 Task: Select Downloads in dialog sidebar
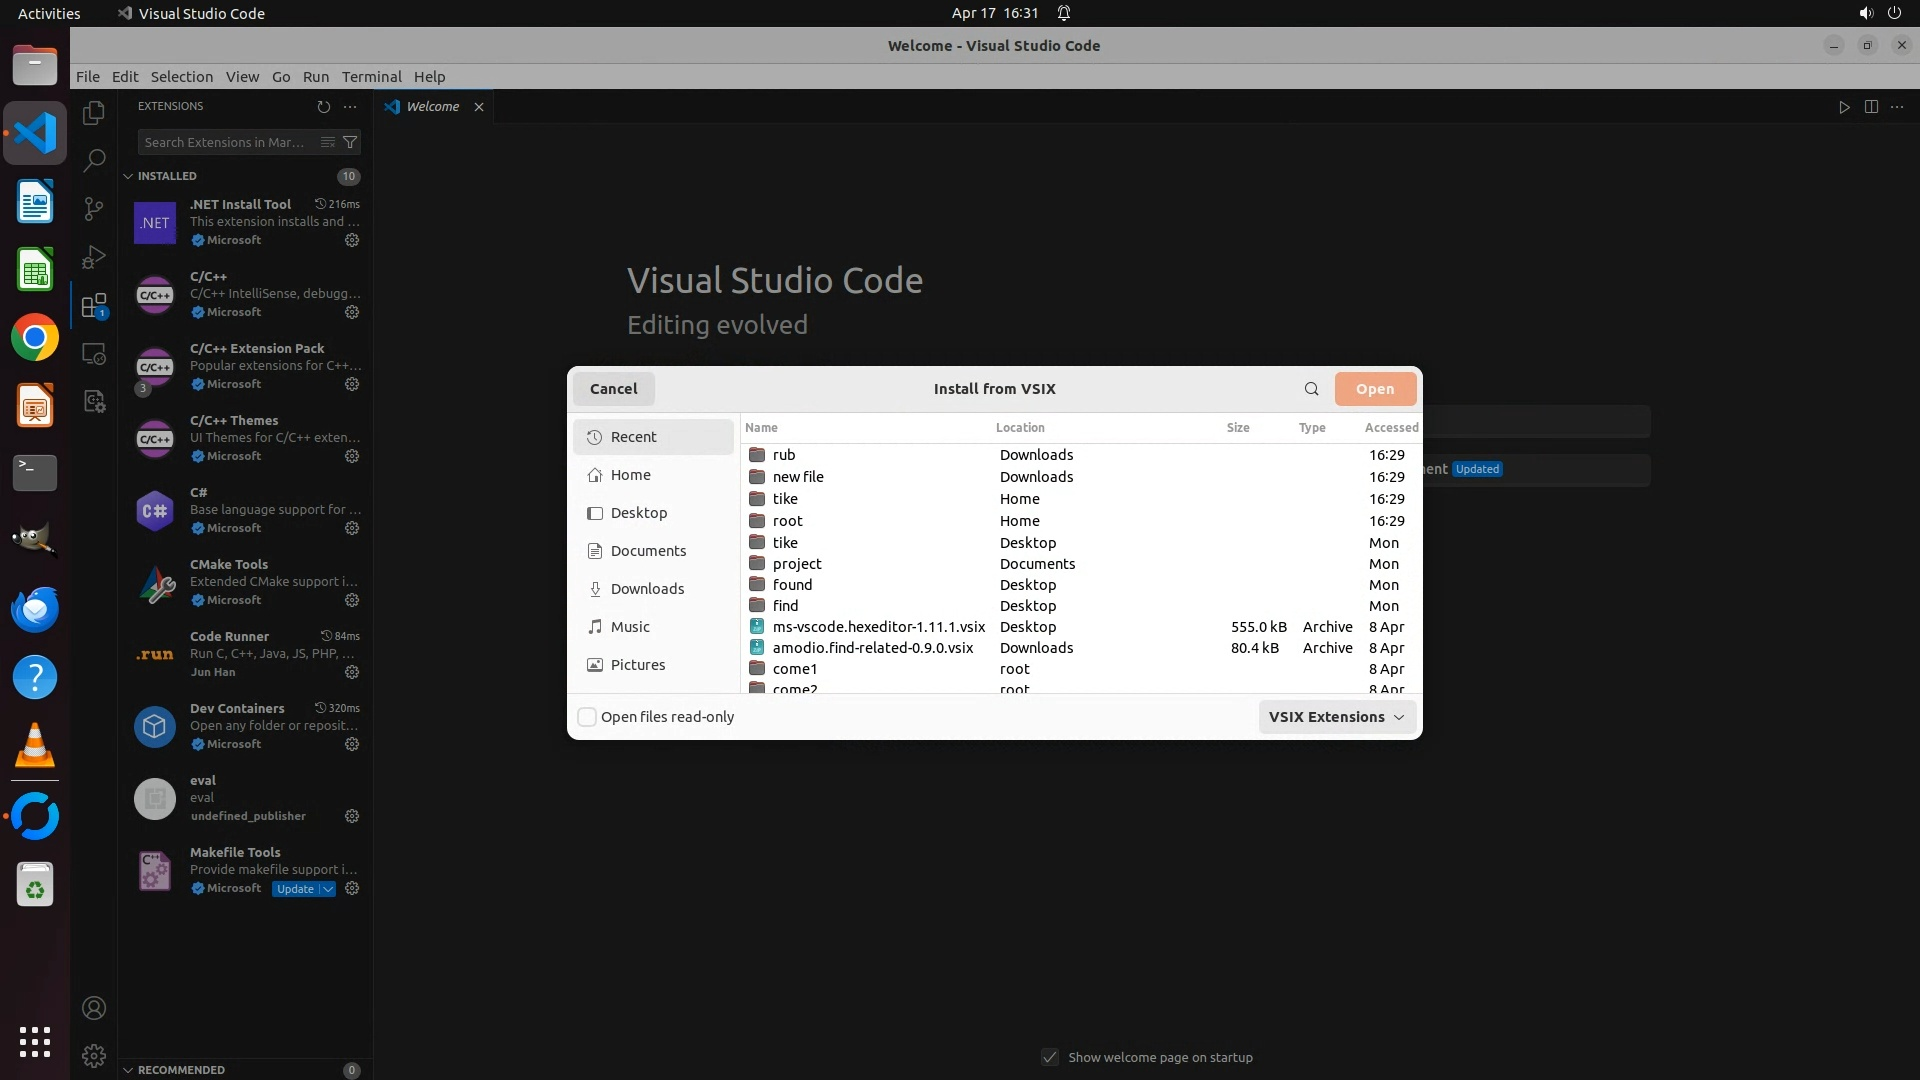pyautogui.click(x=647, y=589)
